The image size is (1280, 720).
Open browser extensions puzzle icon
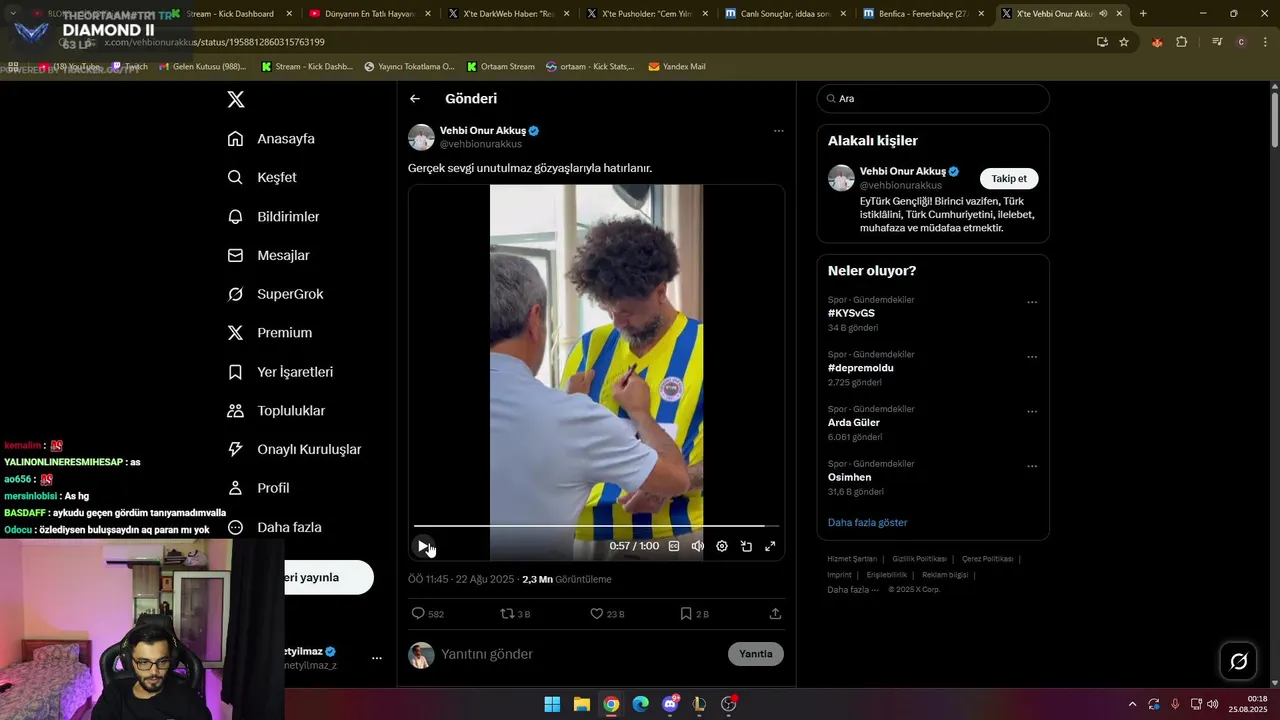pyautogui.click(x=1182, y=42)
